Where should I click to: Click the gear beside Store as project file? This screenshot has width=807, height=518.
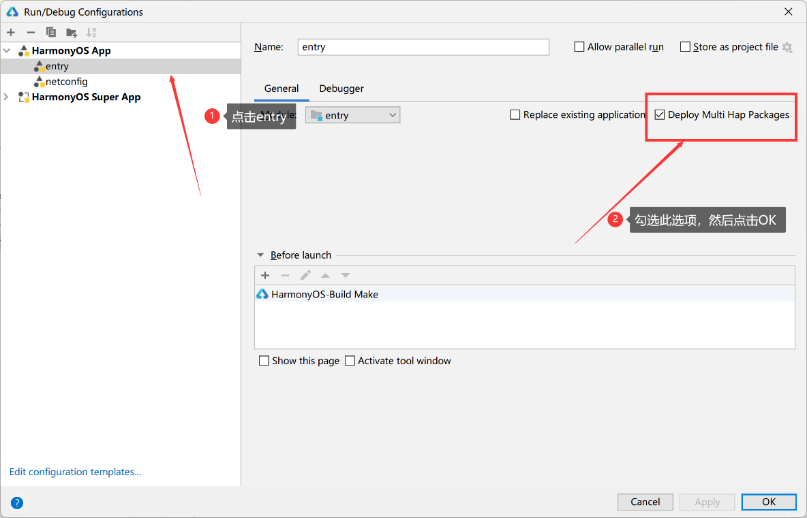point(787,47)
